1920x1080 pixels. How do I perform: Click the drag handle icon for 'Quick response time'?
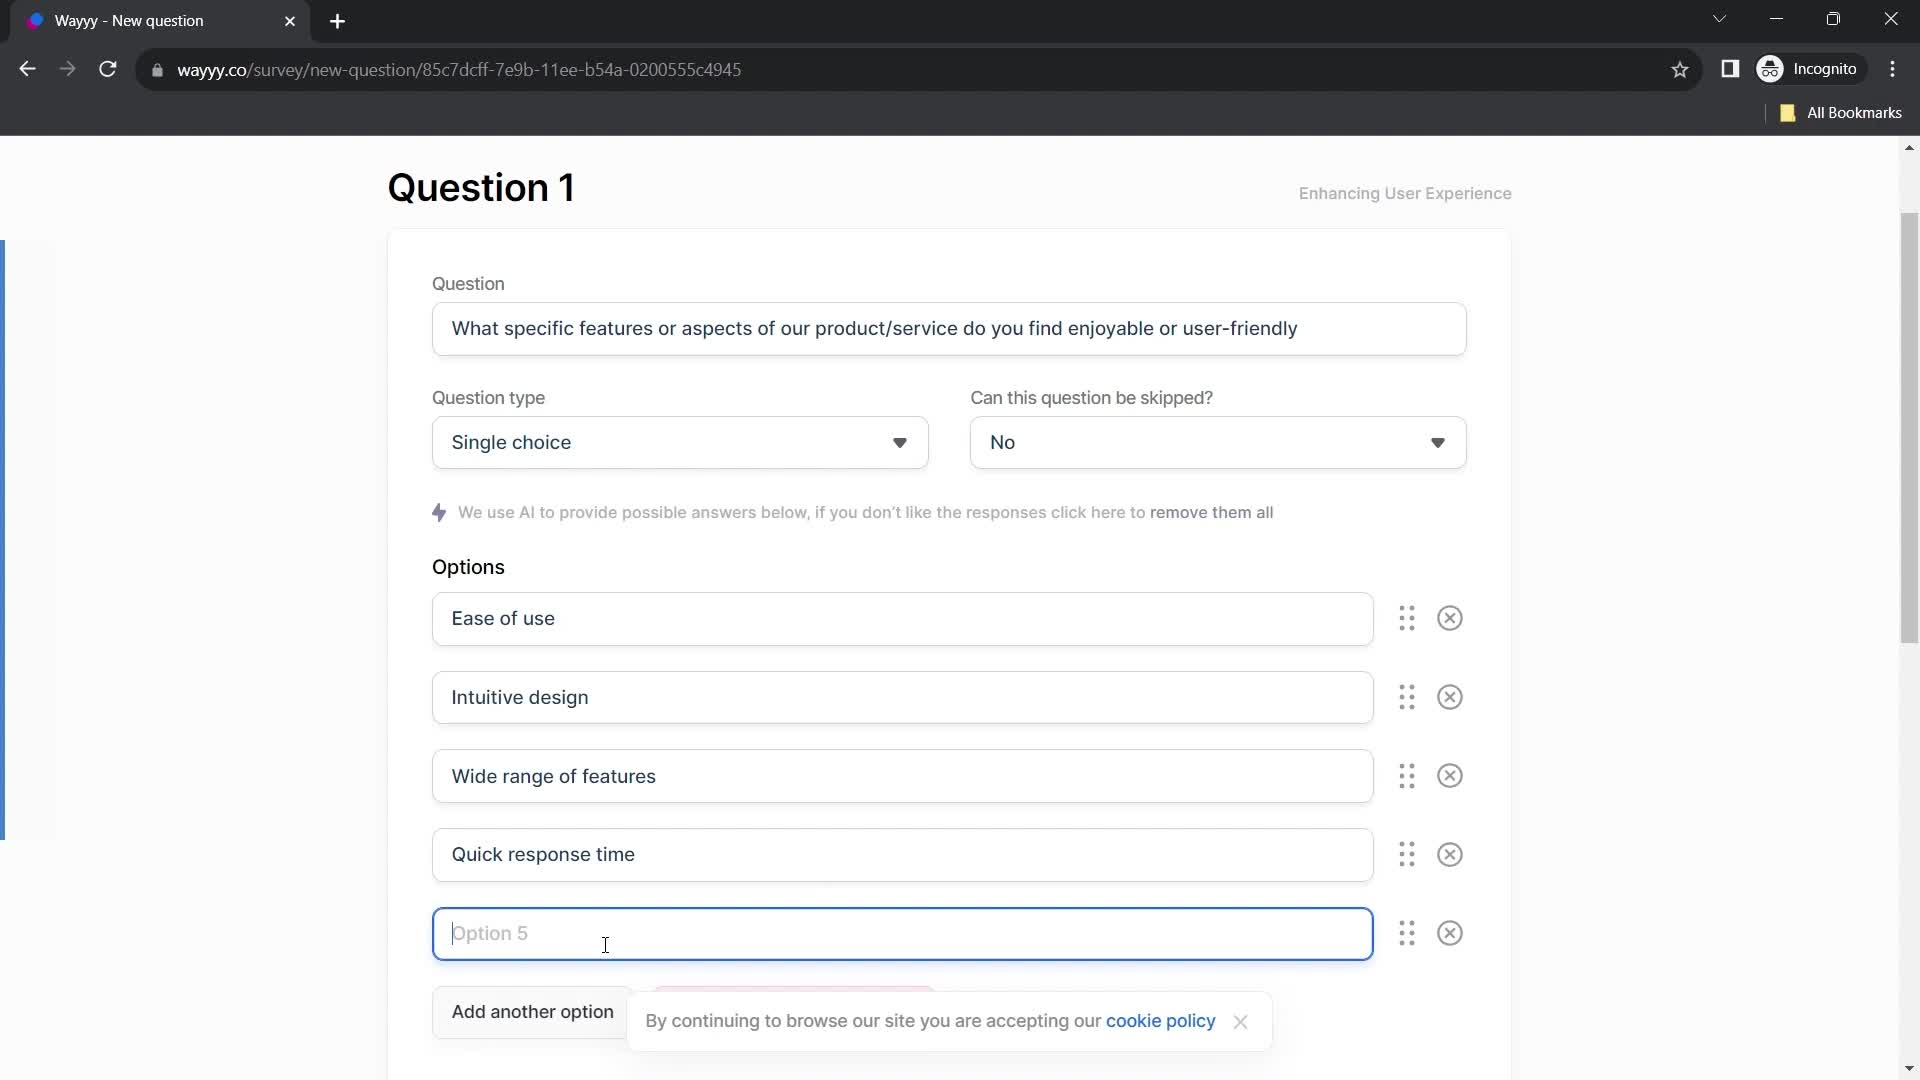(1408, 855)
